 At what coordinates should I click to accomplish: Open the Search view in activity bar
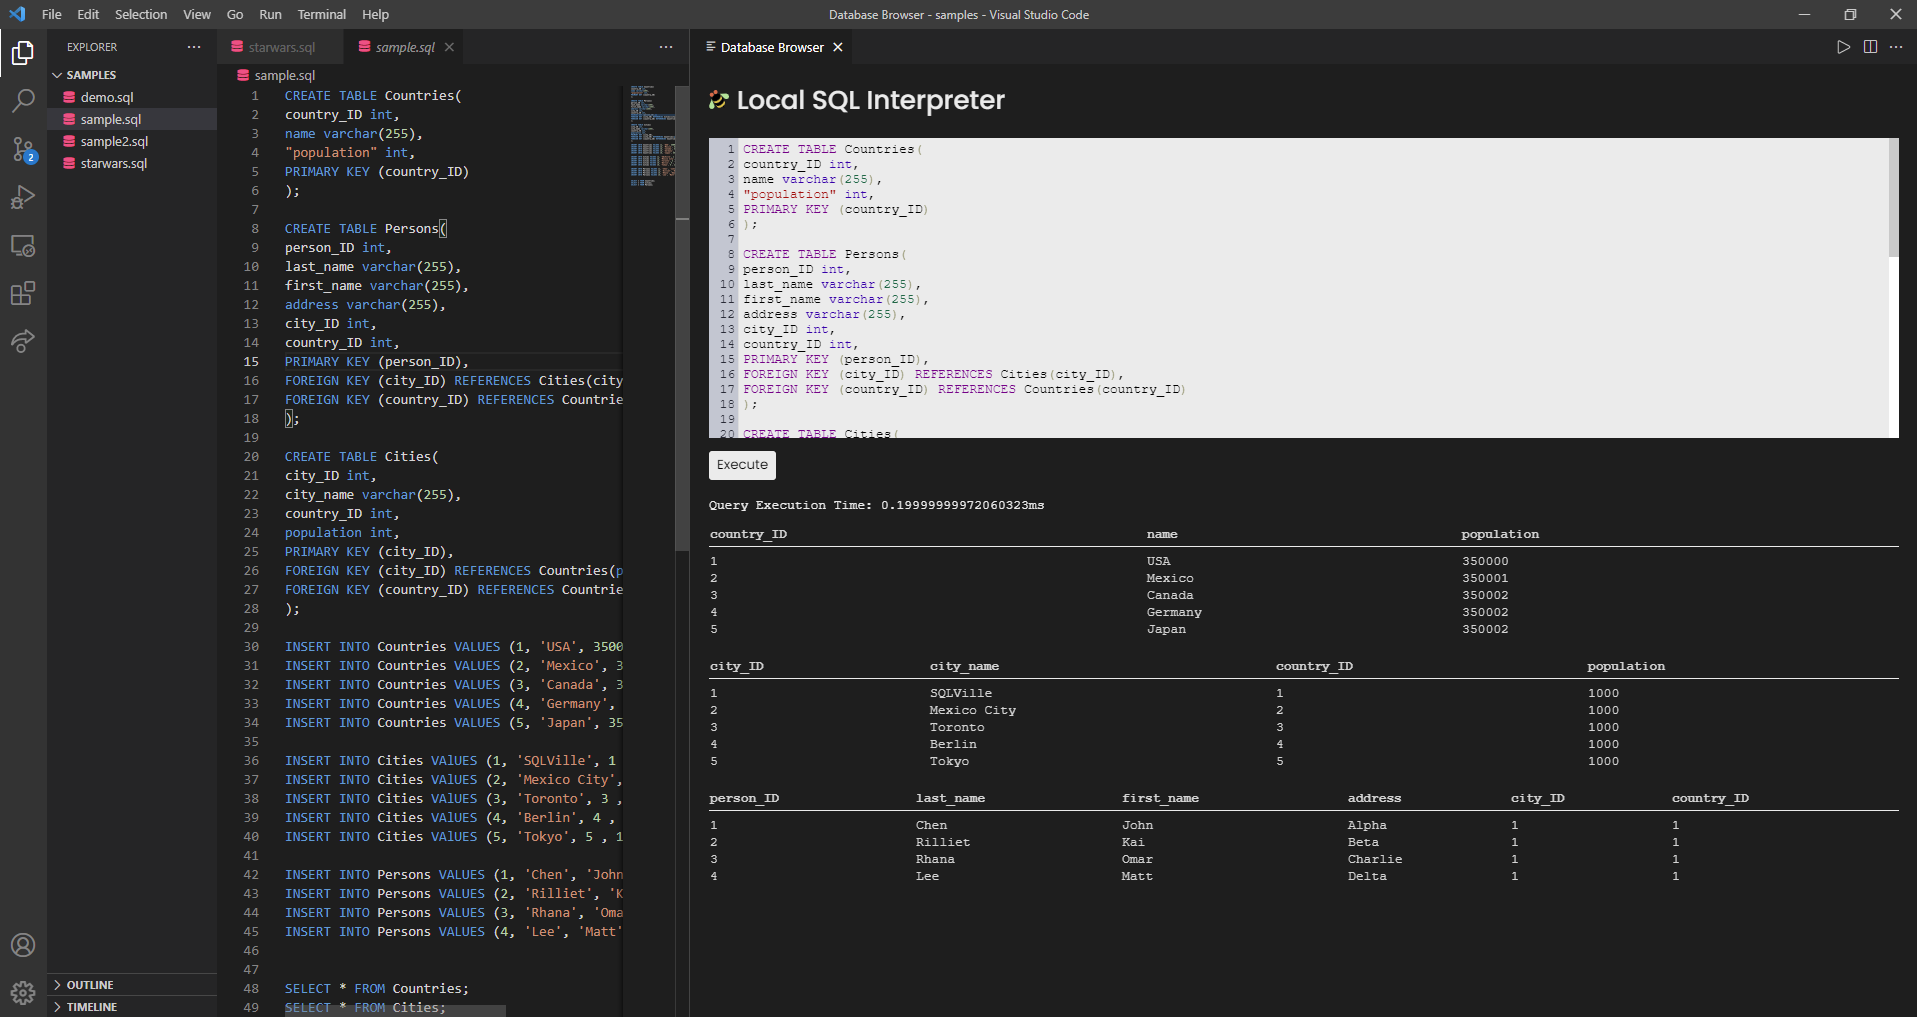pos(23,100)
